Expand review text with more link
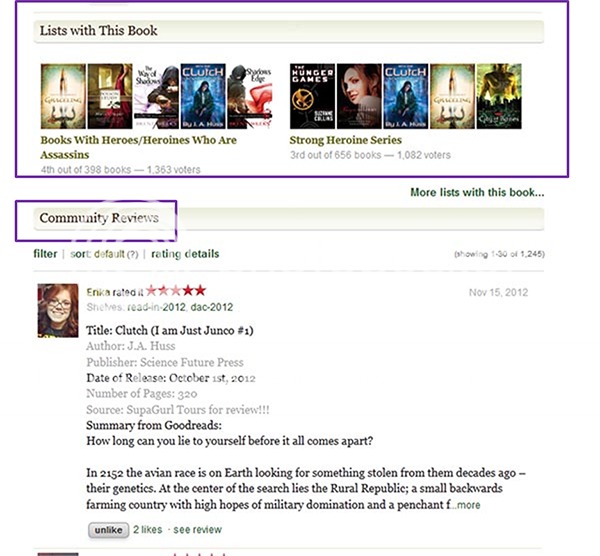 [466, 505]
